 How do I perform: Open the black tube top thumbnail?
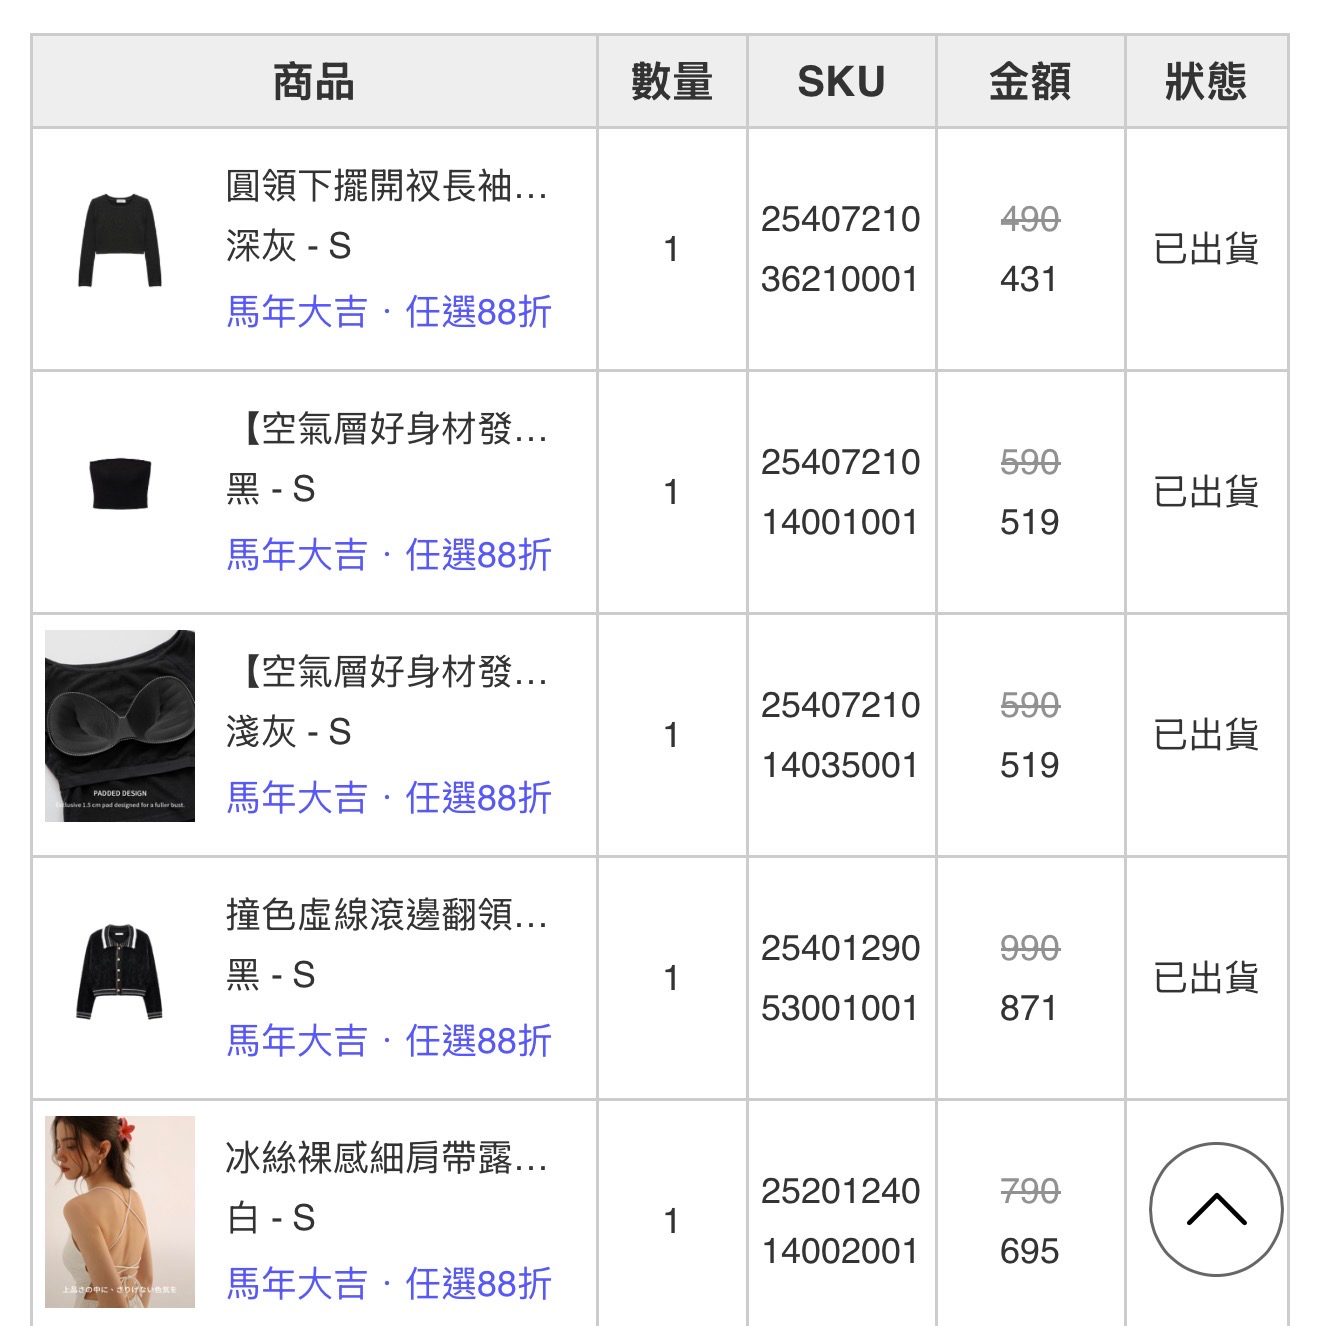pos(120,484)
